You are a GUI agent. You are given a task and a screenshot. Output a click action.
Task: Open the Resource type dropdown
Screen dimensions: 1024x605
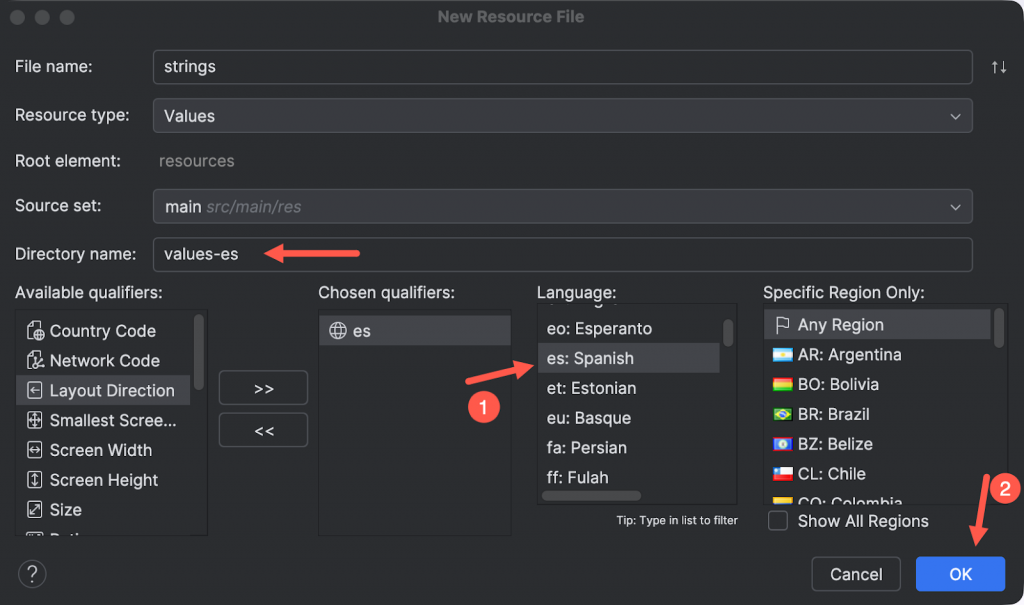tap(562, 116)
